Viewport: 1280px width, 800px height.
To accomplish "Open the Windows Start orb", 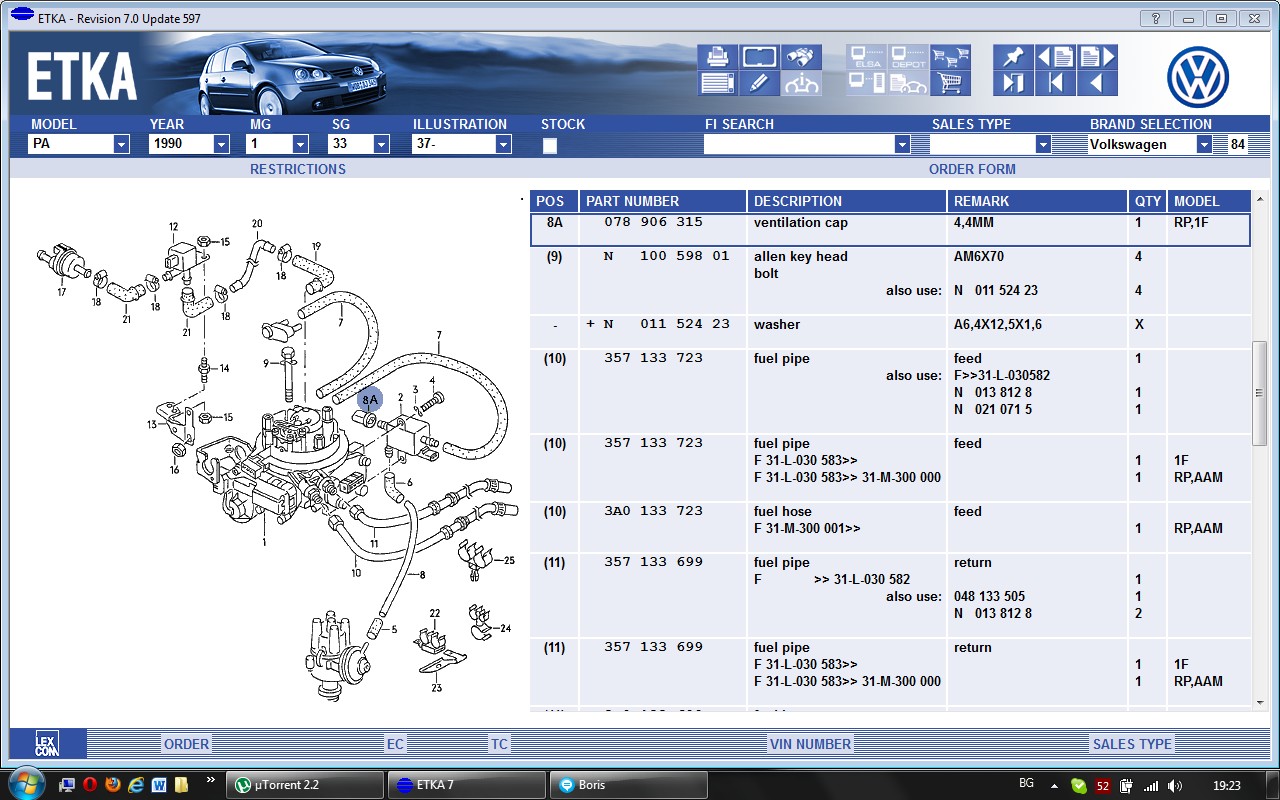I will coord(24,784).
